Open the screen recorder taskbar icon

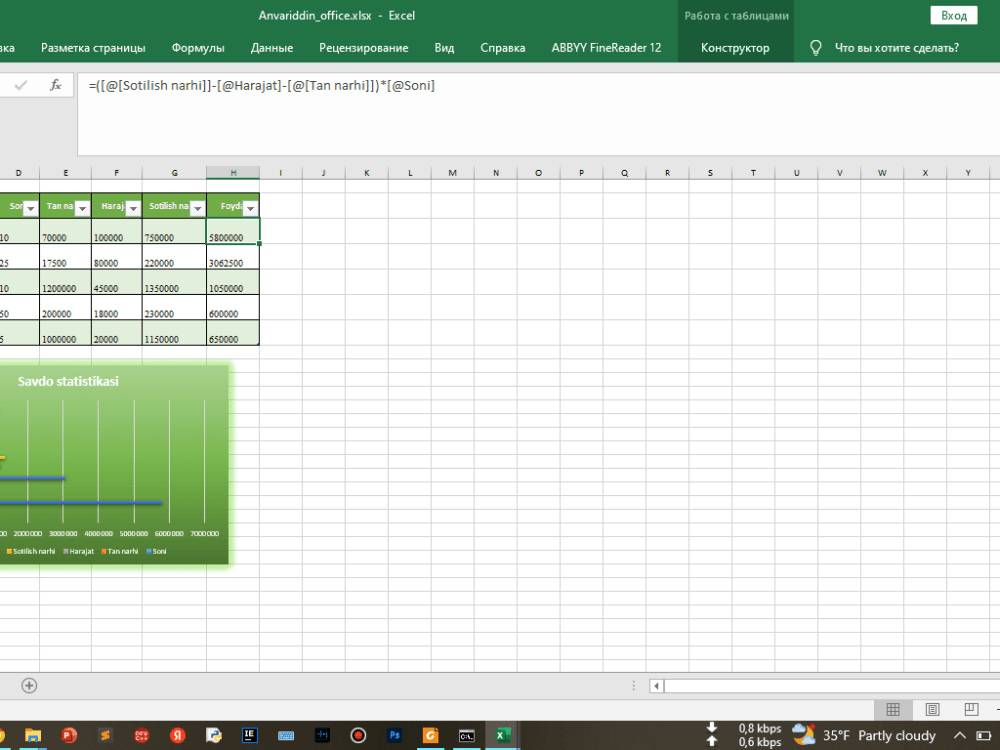pos(358,735)
